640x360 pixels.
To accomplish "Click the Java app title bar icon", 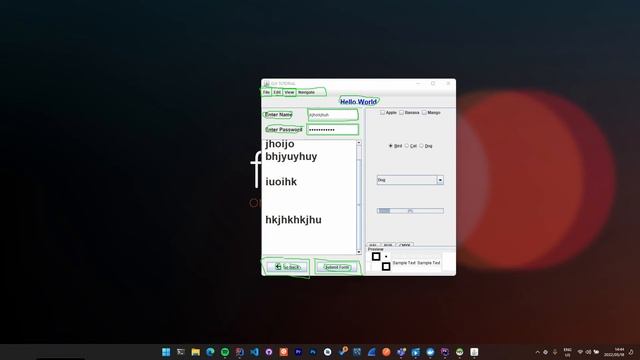I will pos(267,83).
